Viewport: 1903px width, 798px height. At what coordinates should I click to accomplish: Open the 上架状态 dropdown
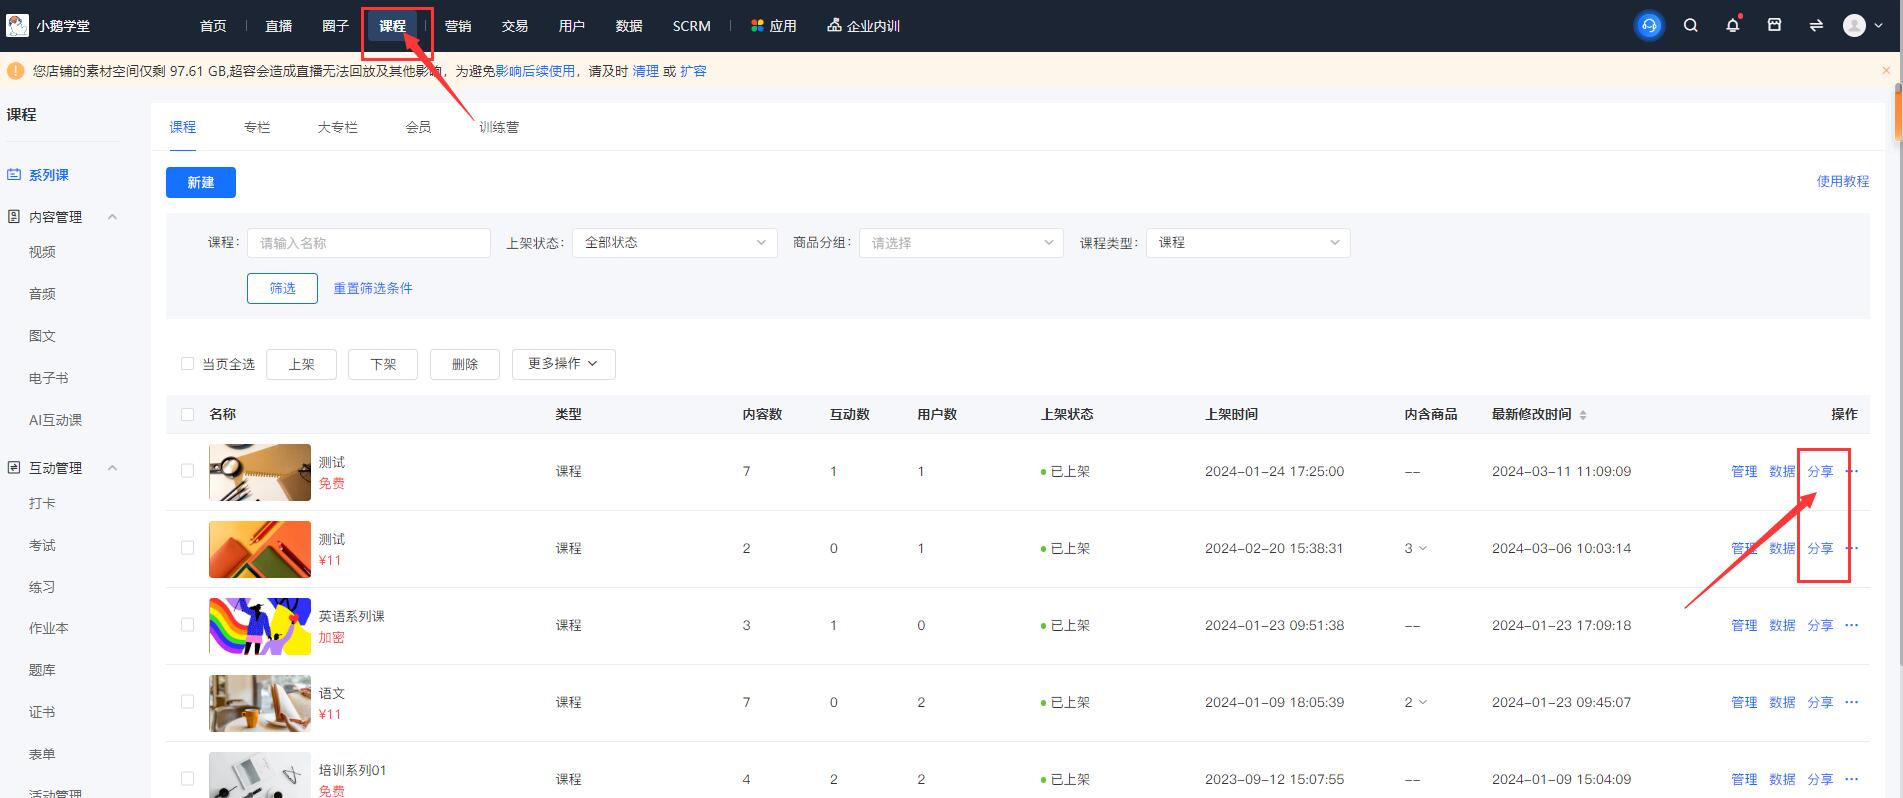674,243
